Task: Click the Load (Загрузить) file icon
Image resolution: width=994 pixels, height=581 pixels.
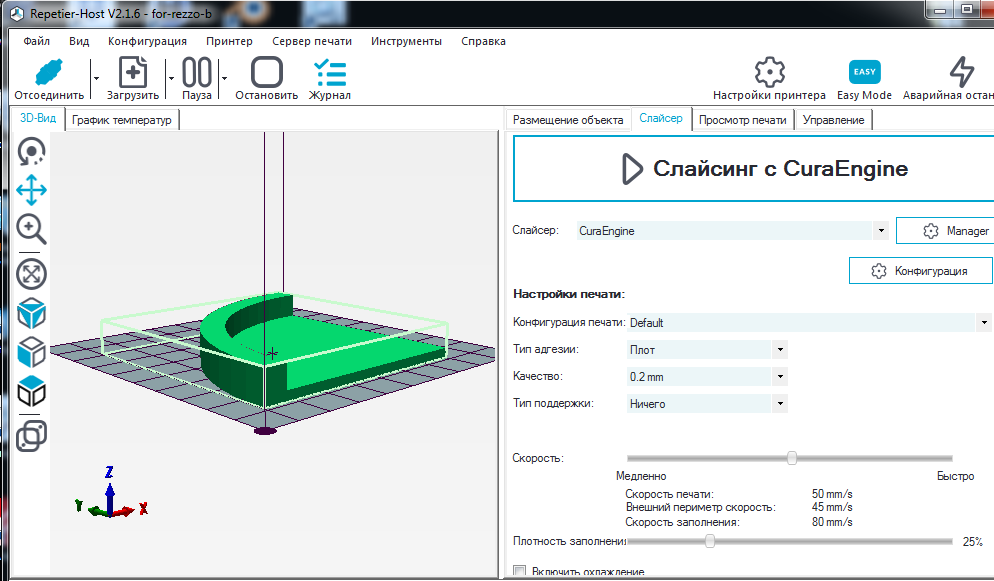Action: (x=132, y=72)
